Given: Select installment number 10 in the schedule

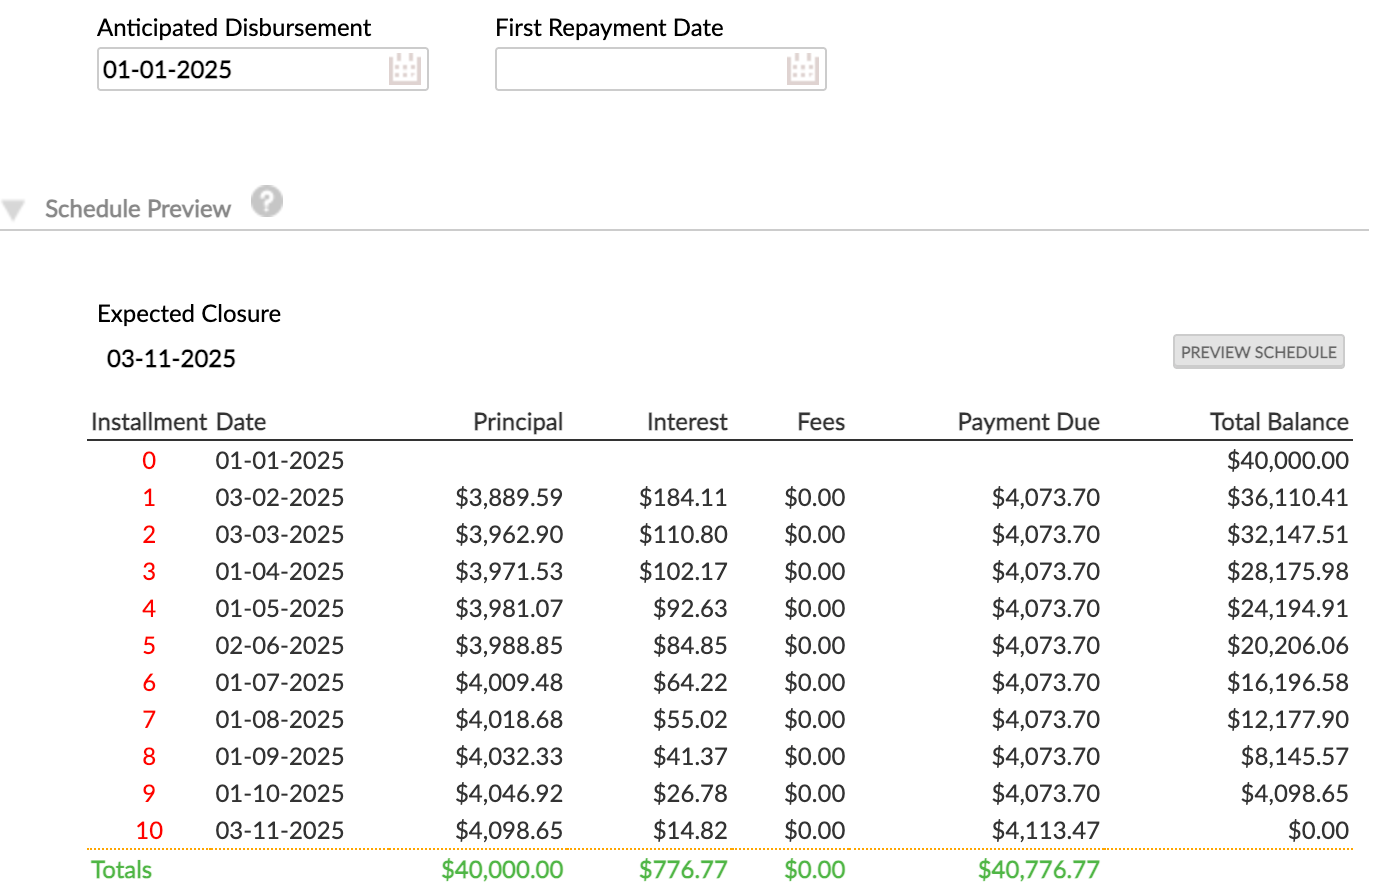Looking at the screenshot, I should coord(149,831).
